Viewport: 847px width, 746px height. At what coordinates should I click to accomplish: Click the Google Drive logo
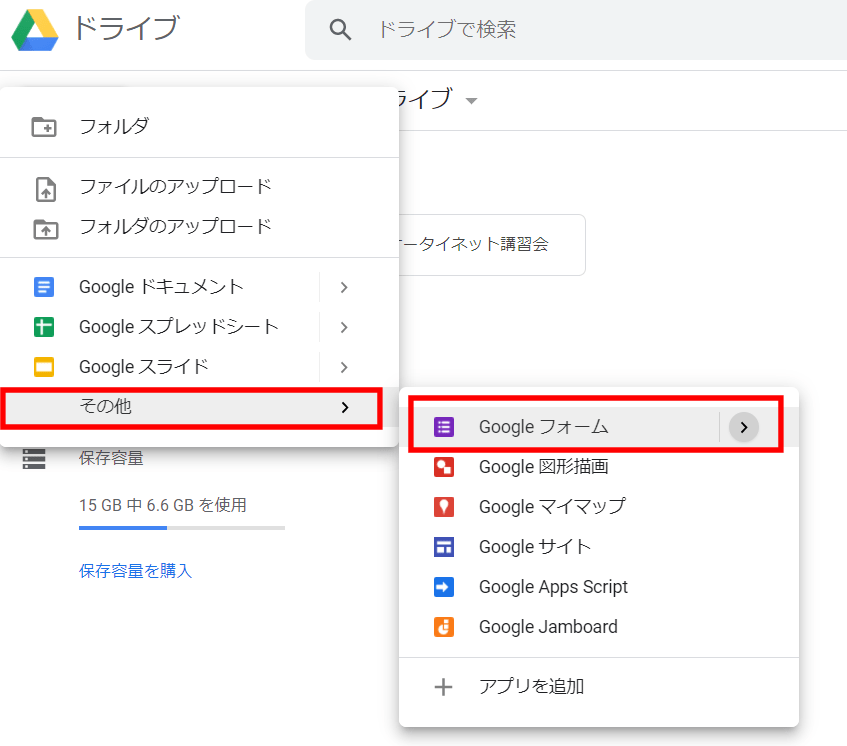pos(35,30)
